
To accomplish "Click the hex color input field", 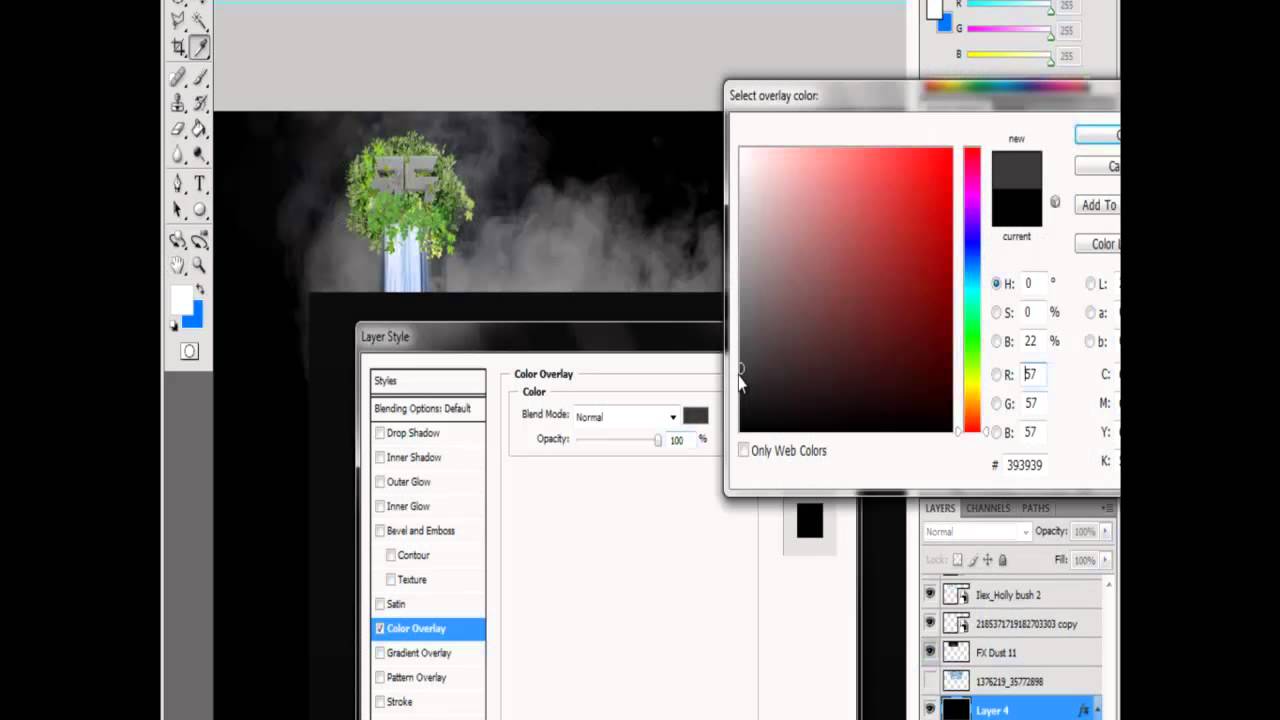I will coord(1027,465).
